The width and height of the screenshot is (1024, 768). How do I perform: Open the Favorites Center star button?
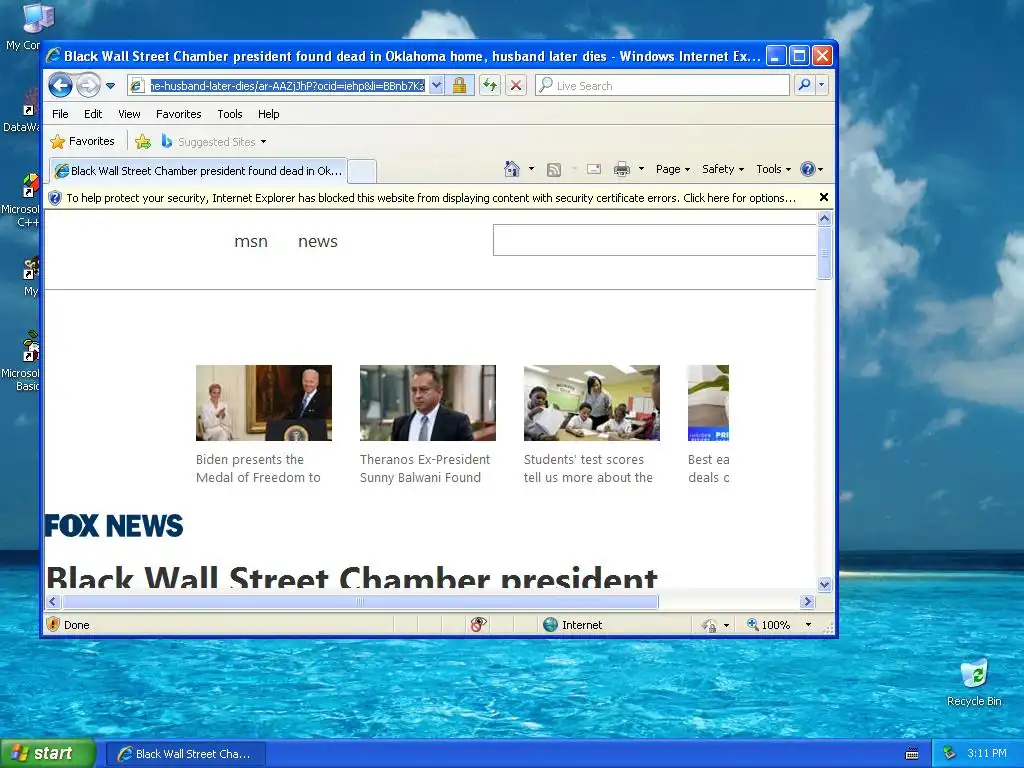tap(82, 141)
